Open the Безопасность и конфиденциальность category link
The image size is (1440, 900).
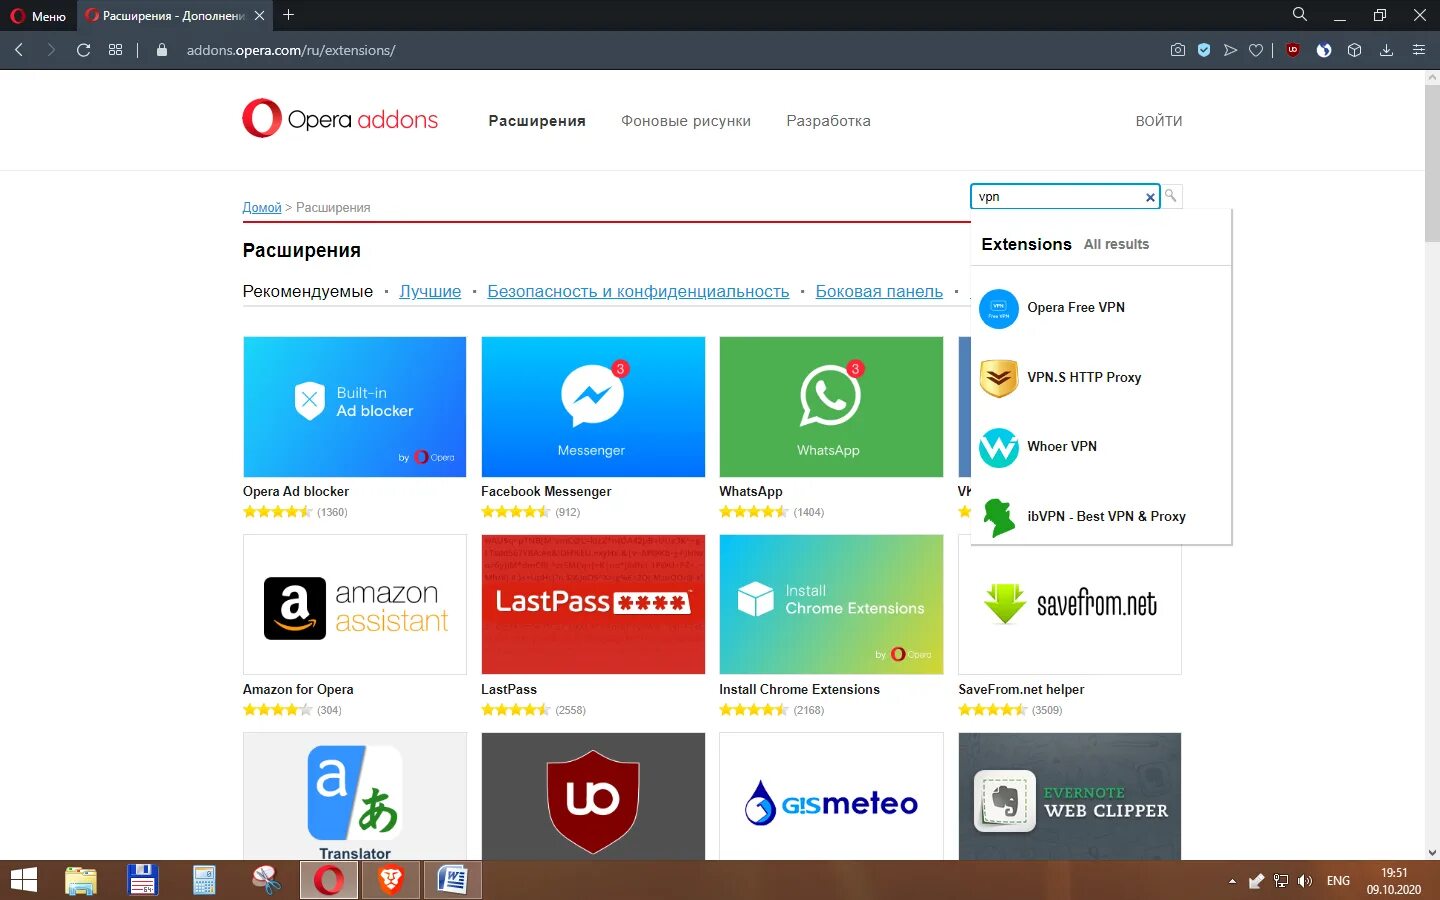pos(638,291)
